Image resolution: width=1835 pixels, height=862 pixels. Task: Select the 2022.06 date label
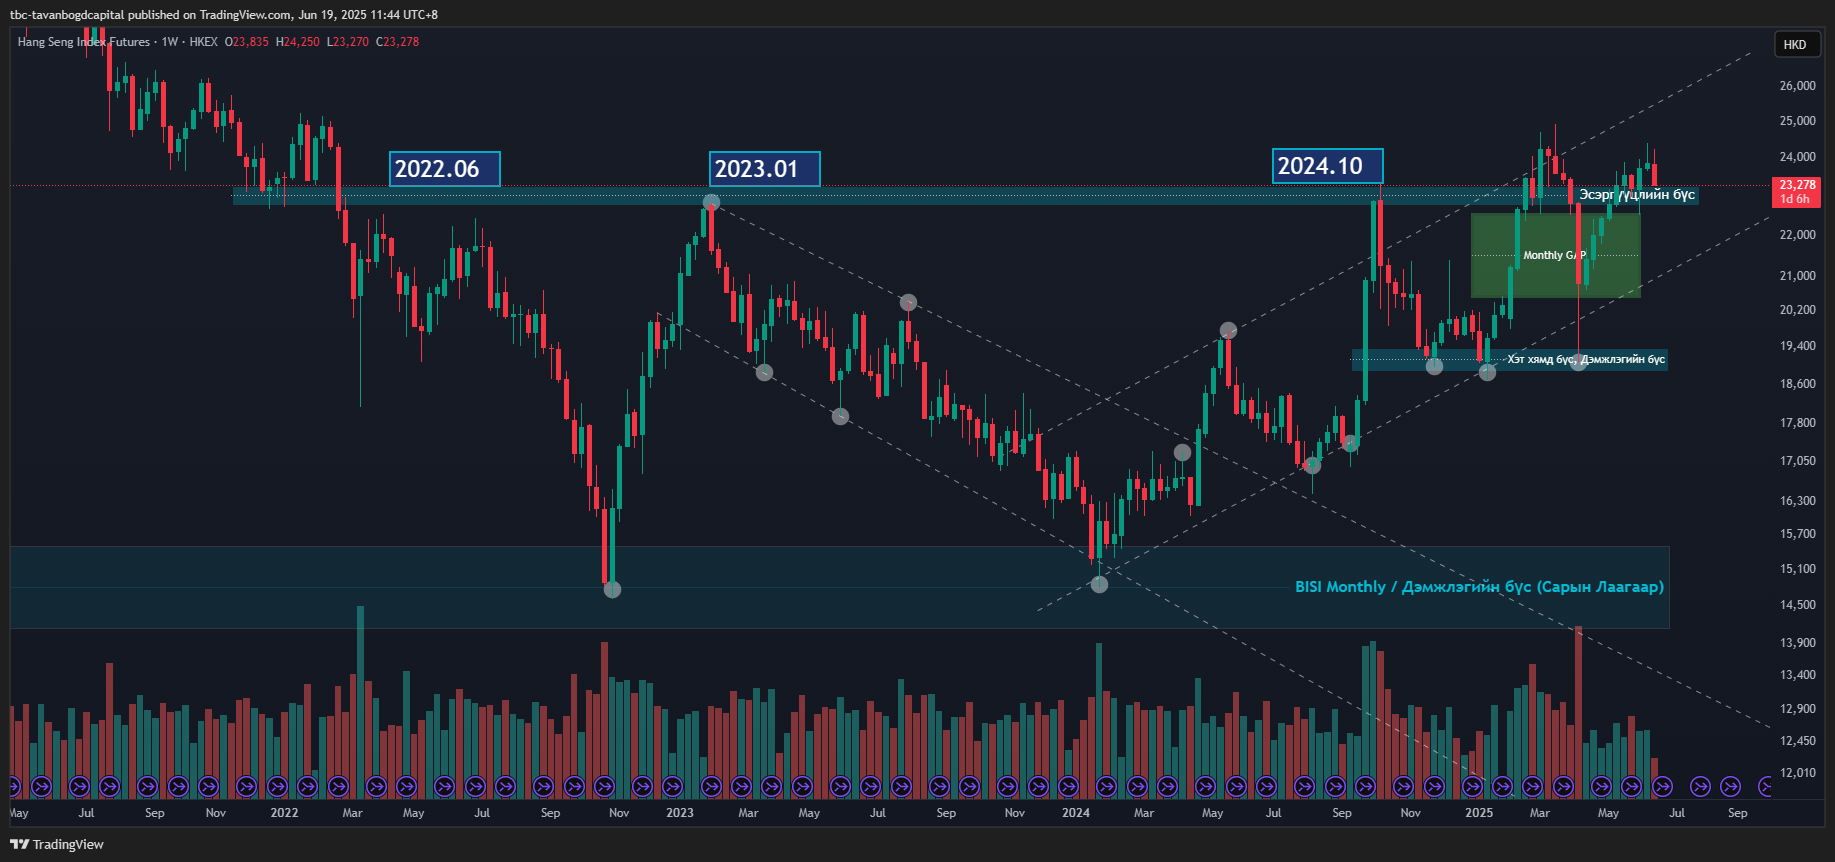point(444,169)
